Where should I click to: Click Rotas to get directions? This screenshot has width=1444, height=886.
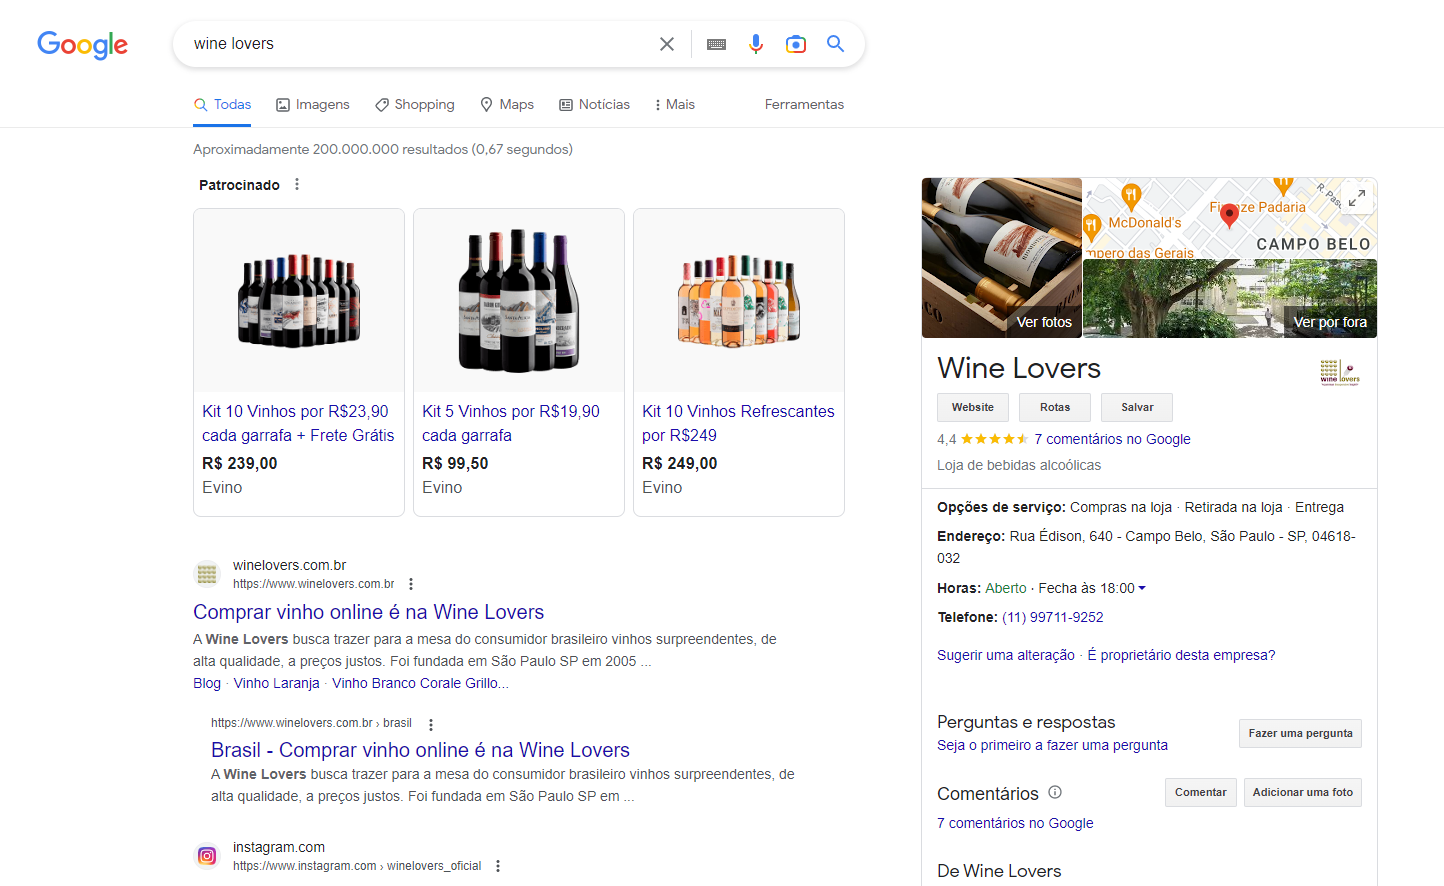point(1054,407)
